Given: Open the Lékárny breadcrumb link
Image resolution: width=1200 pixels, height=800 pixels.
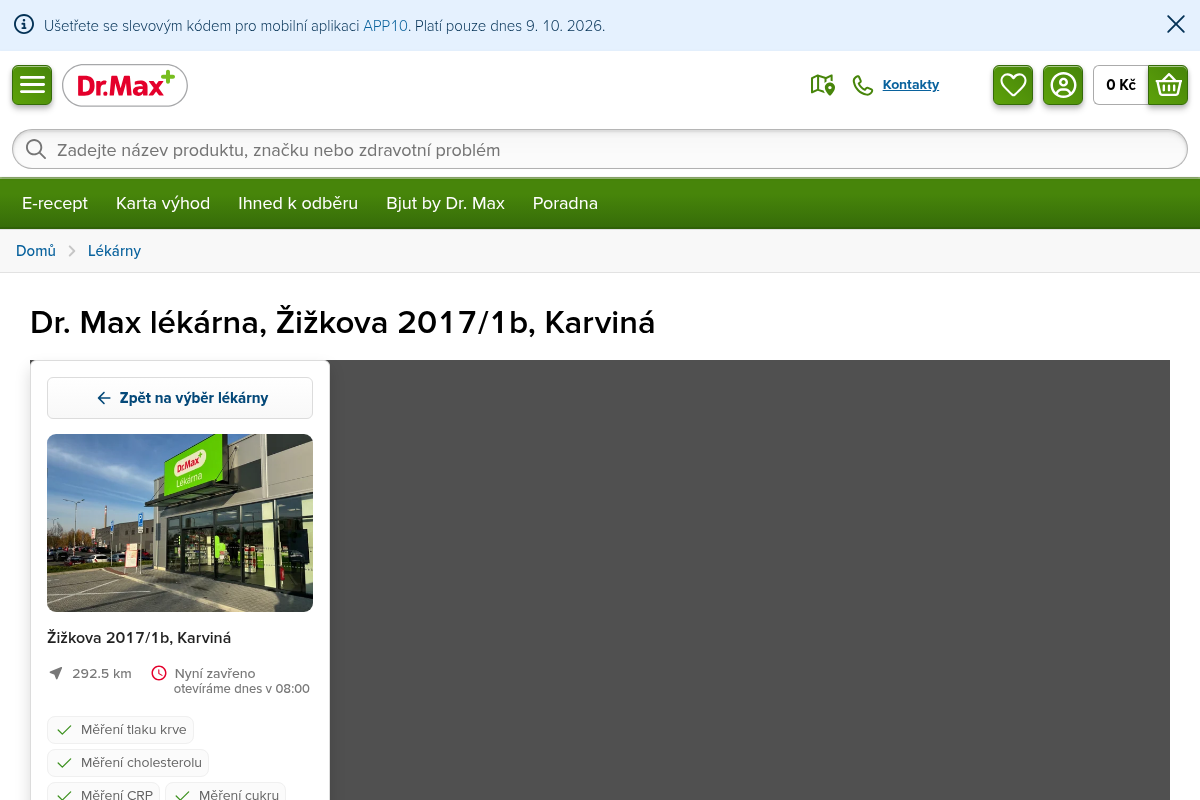Looking at the screenshot, I should pos(114,251).
